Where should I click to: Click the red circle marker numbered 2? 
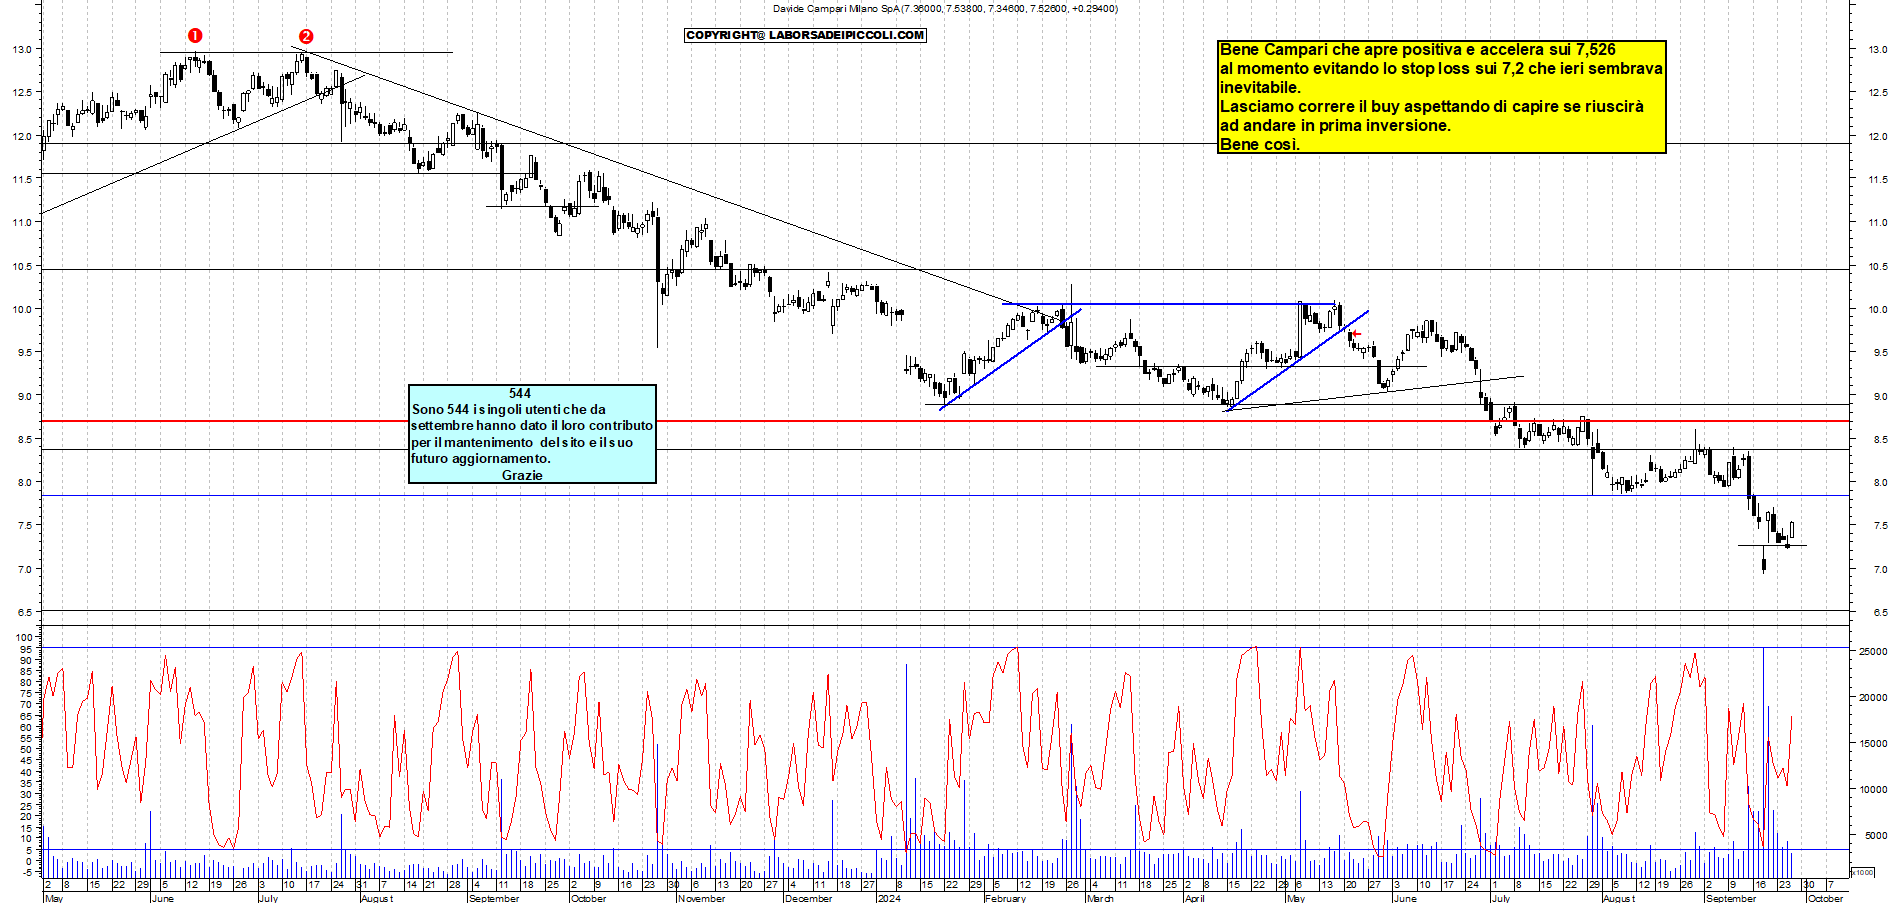tap(306, 36)
